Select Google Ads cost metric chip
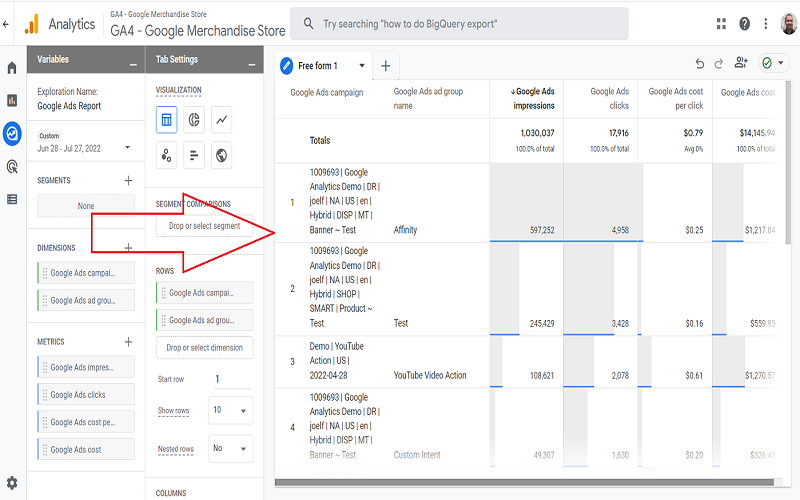800x500 pixels. (x=86, y=449)
